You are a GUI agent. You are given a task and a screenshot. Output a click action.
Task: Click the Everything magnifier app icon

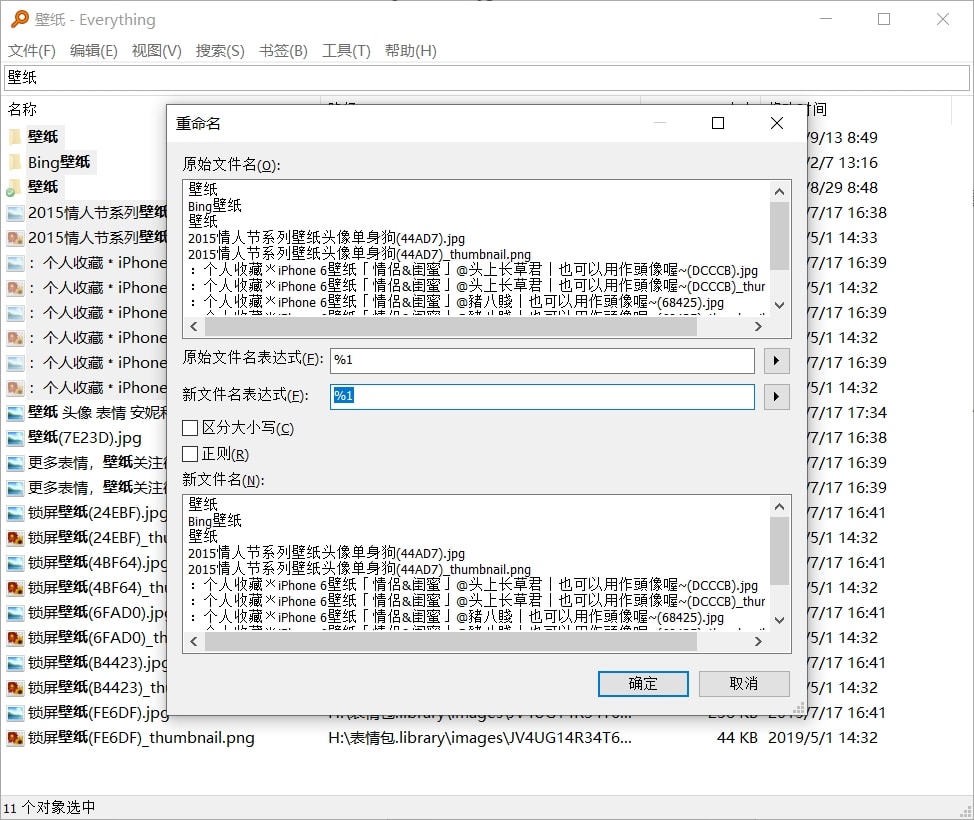18,19
